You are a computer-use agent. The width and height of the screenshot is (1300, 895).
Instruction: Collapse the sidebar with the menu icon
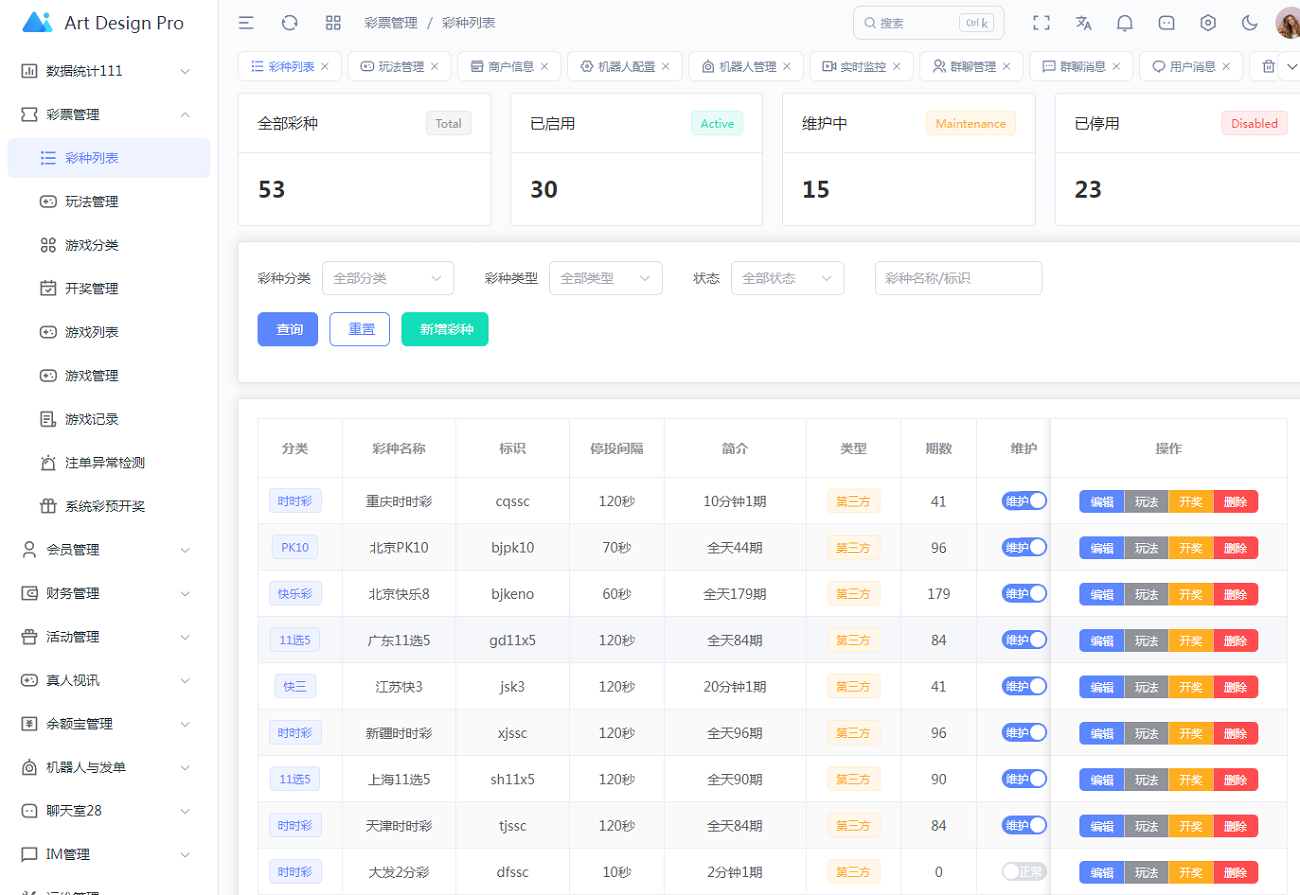[246, 23]
